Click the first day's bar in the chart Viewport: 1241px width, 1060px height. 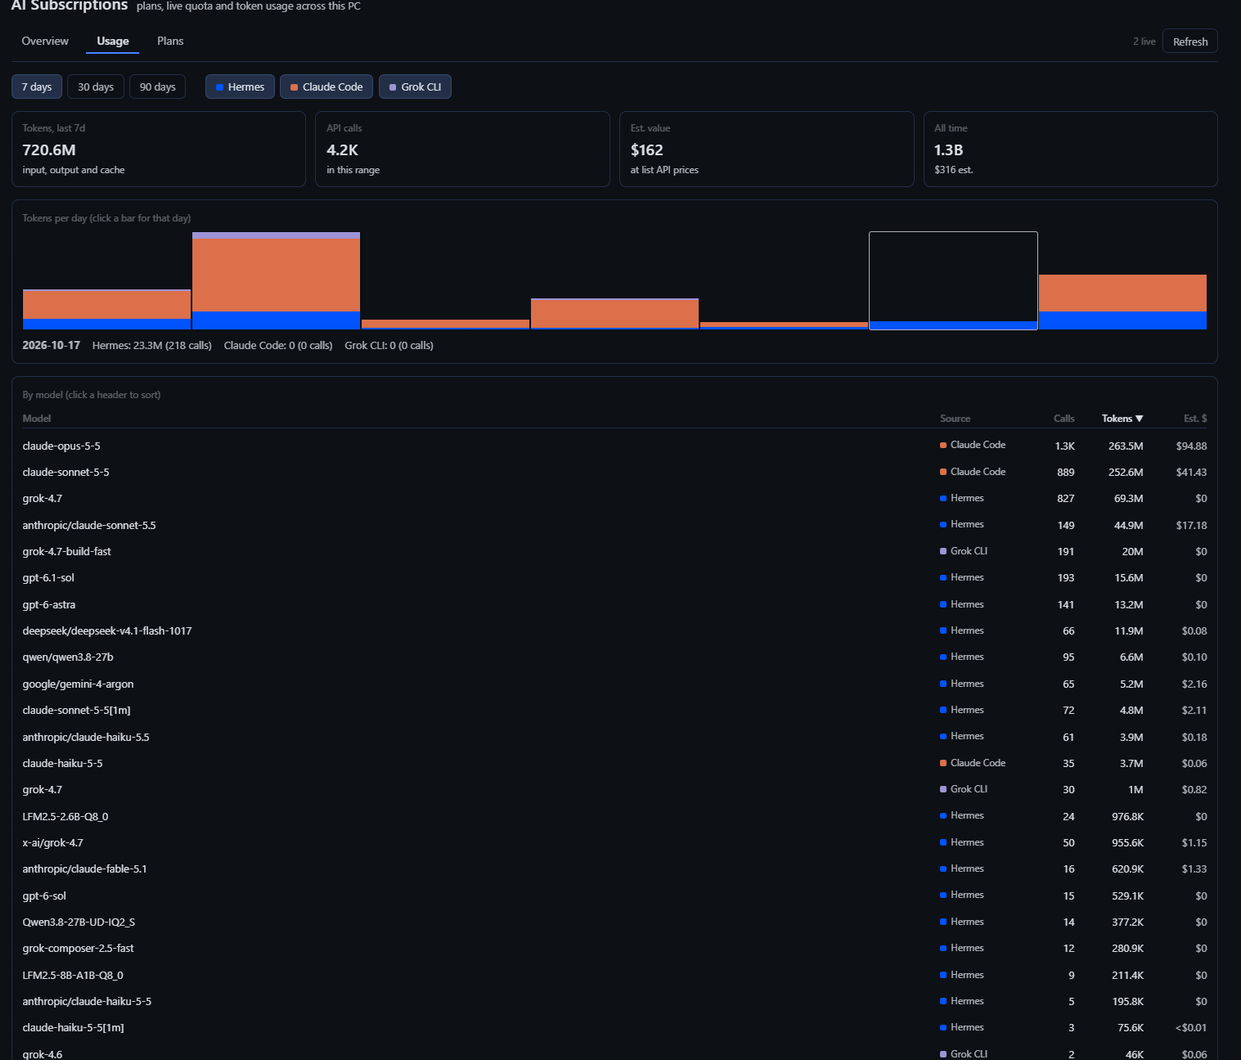[x=106, y=309]
